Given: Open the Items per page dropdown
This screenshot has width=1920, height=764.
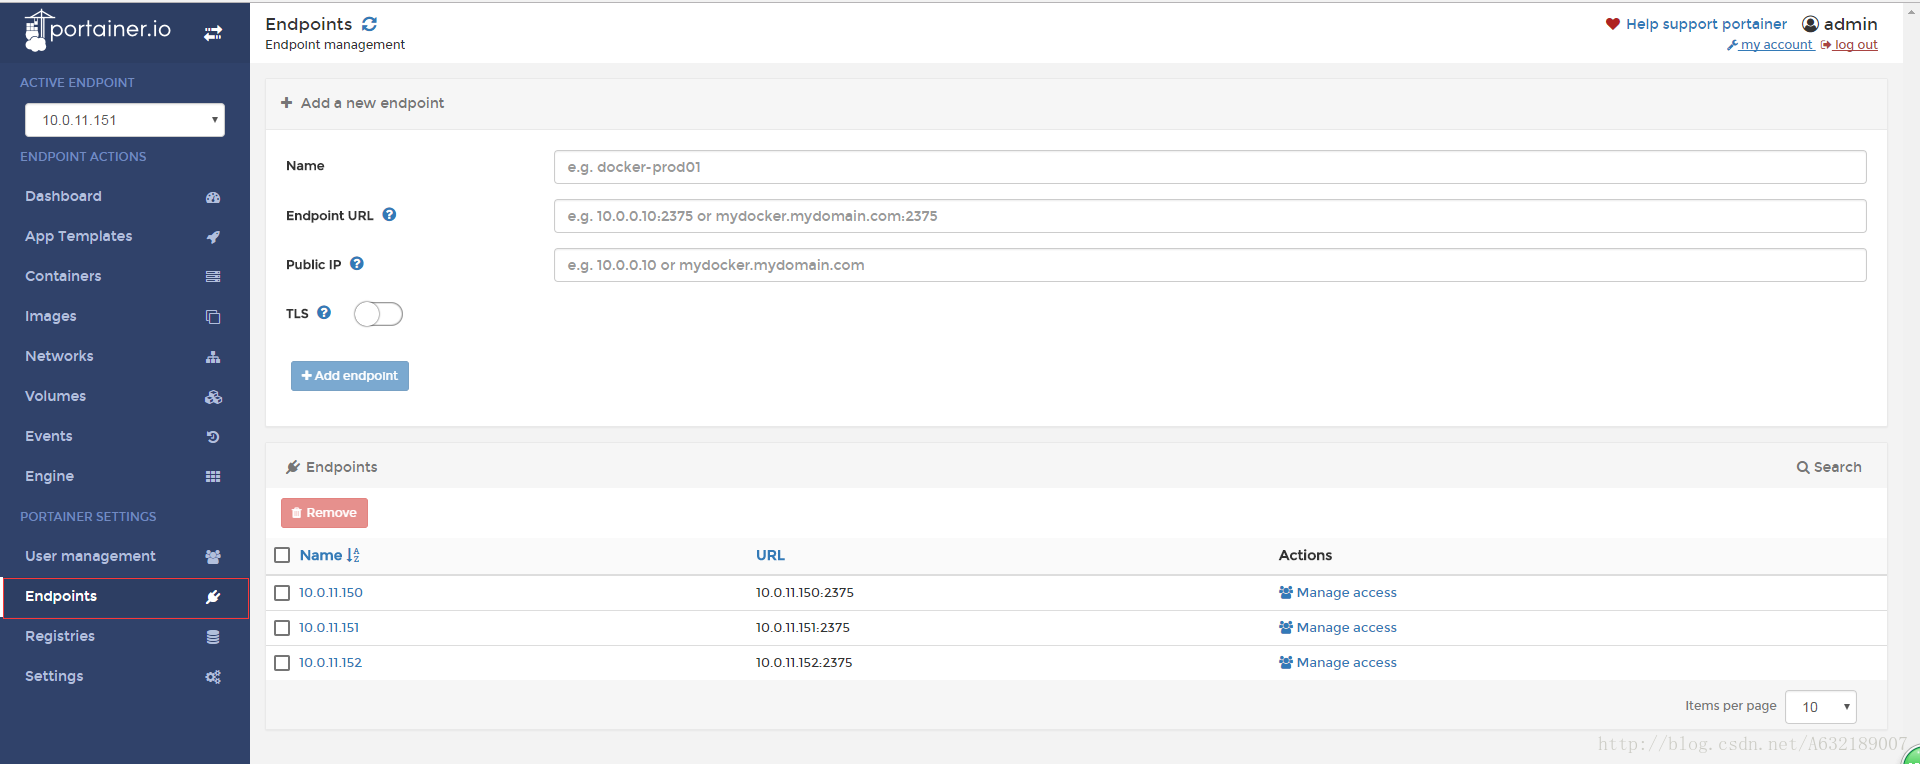Looking at the screenshot, I should 1820,707.
